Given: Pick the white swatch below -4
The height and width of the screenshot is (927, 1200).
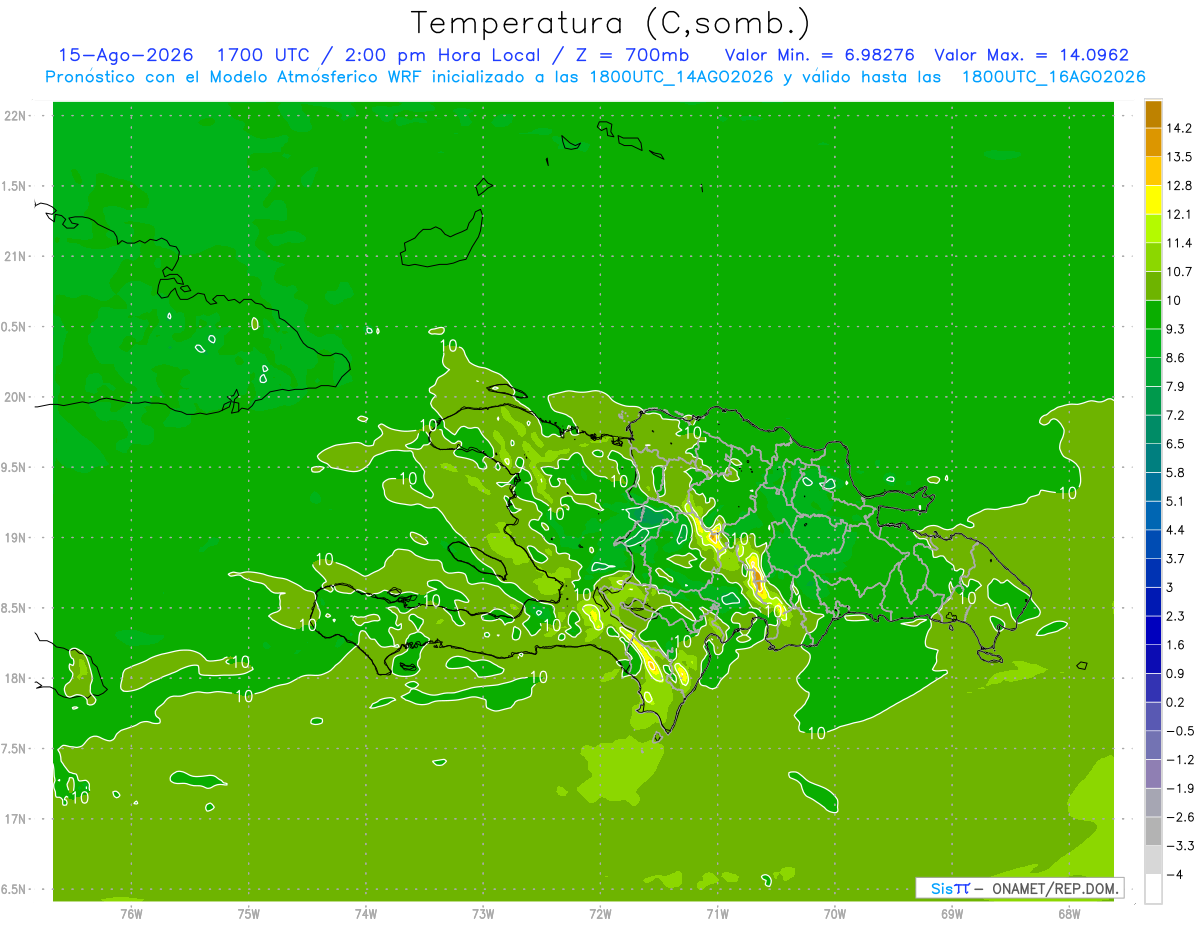Looking at the screenshot, I should pos(1153,889).
